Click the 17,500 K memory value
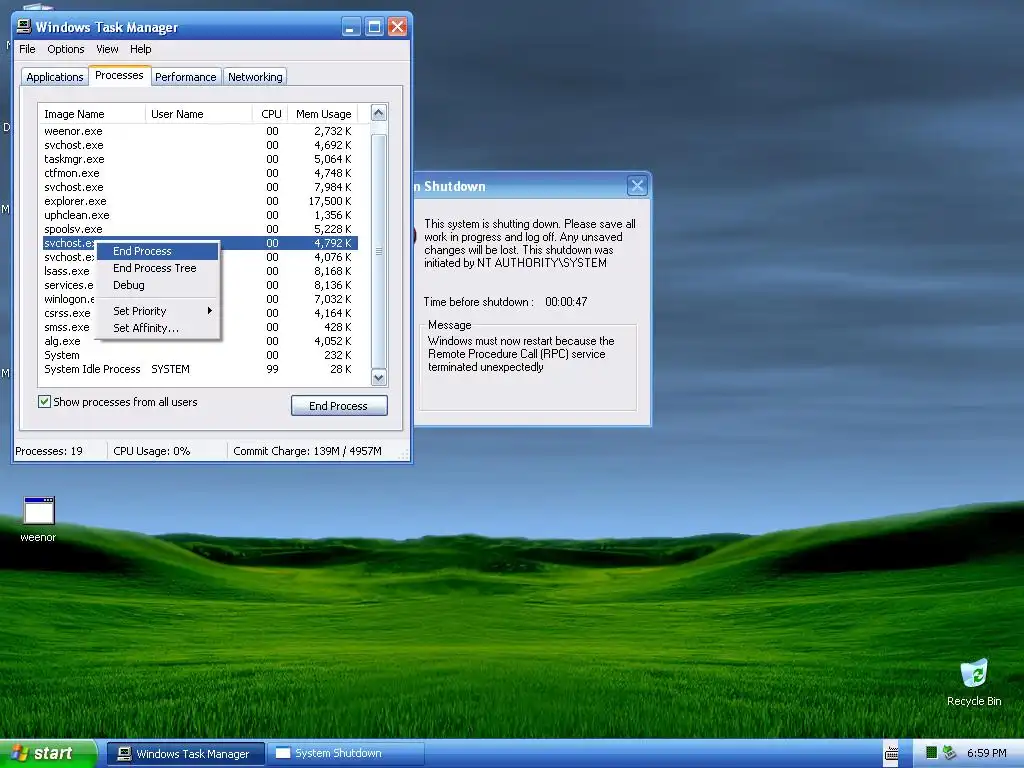Image resolution: width=1024 pixels, height=768 pixels. click(330, 201)
